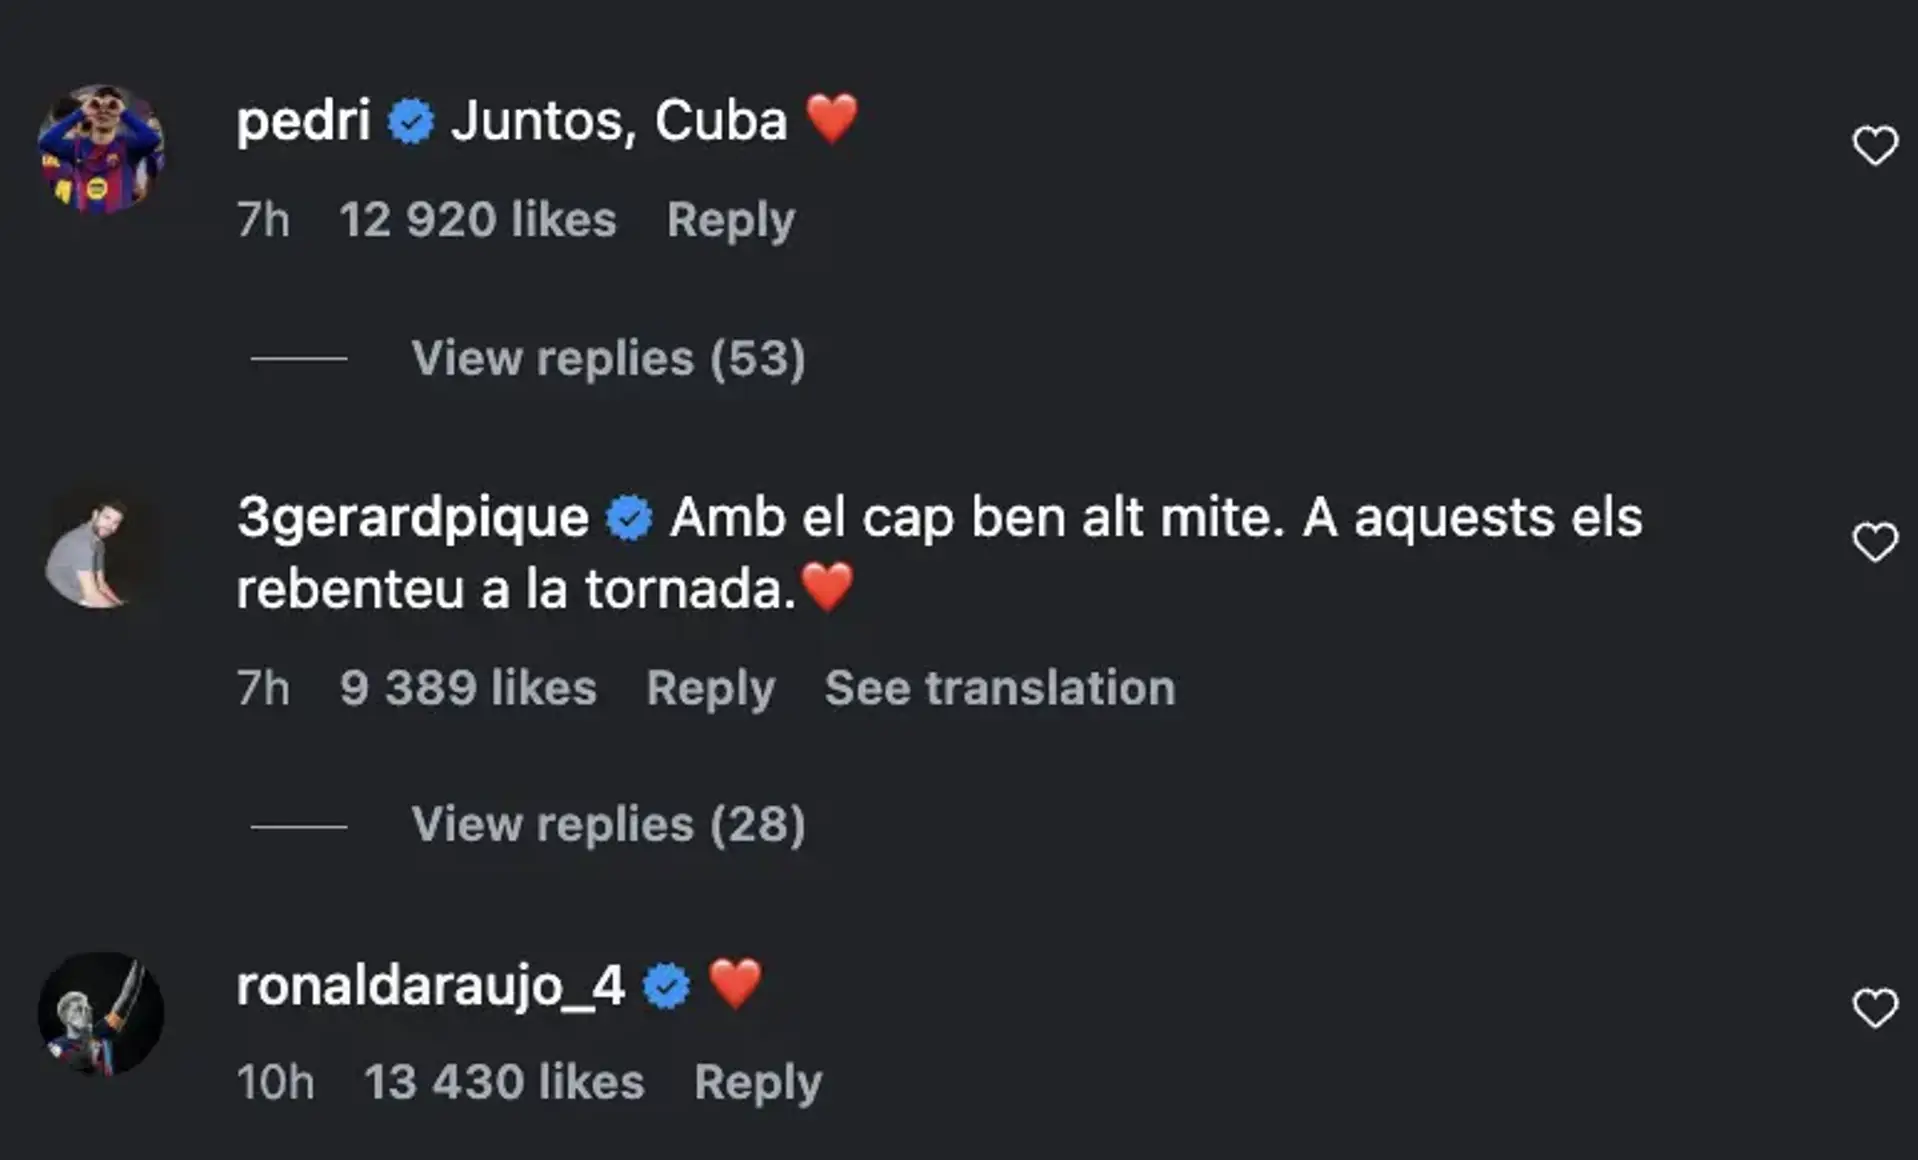Expand the 53 replies under pedri's comment
Screen dimensions: 1918x1160
click(x=607, y=358)
